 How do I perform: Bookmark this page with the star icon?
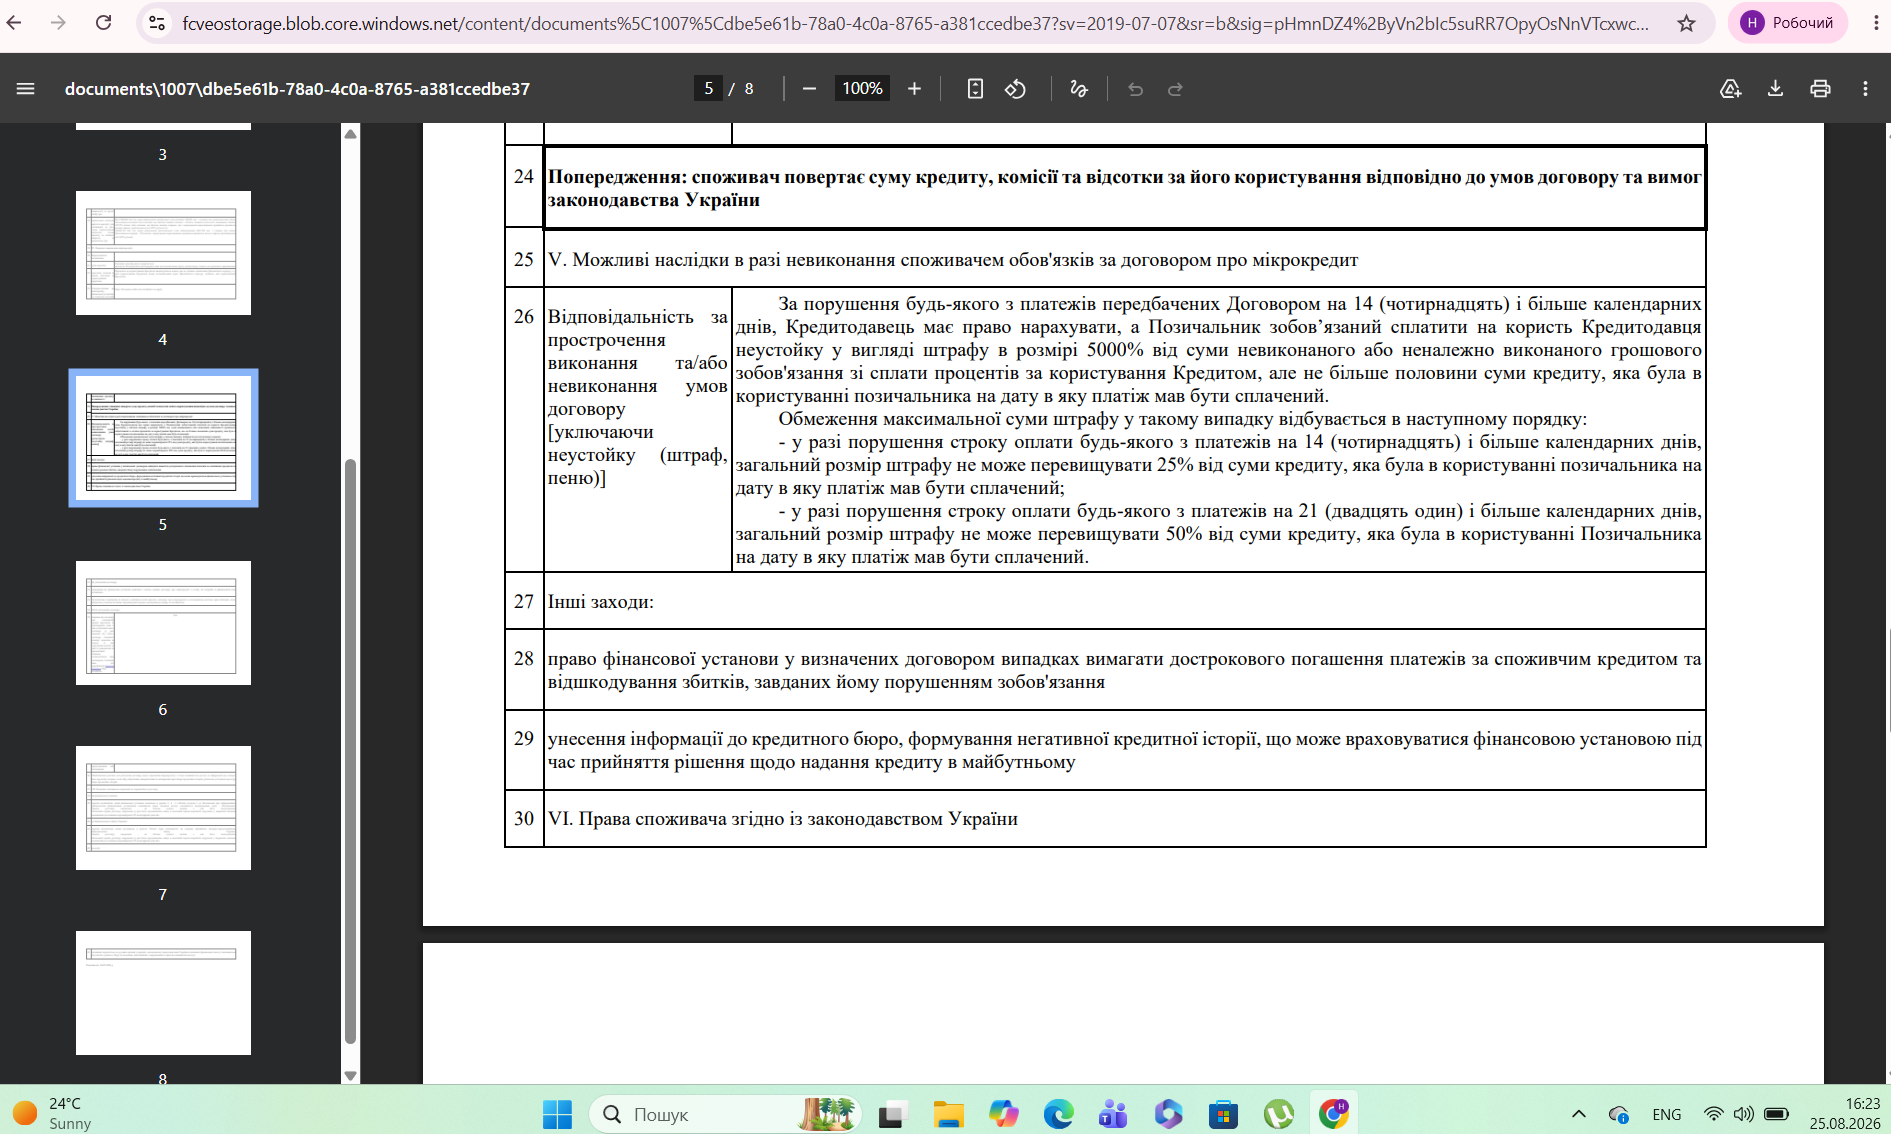point(1686,23)
